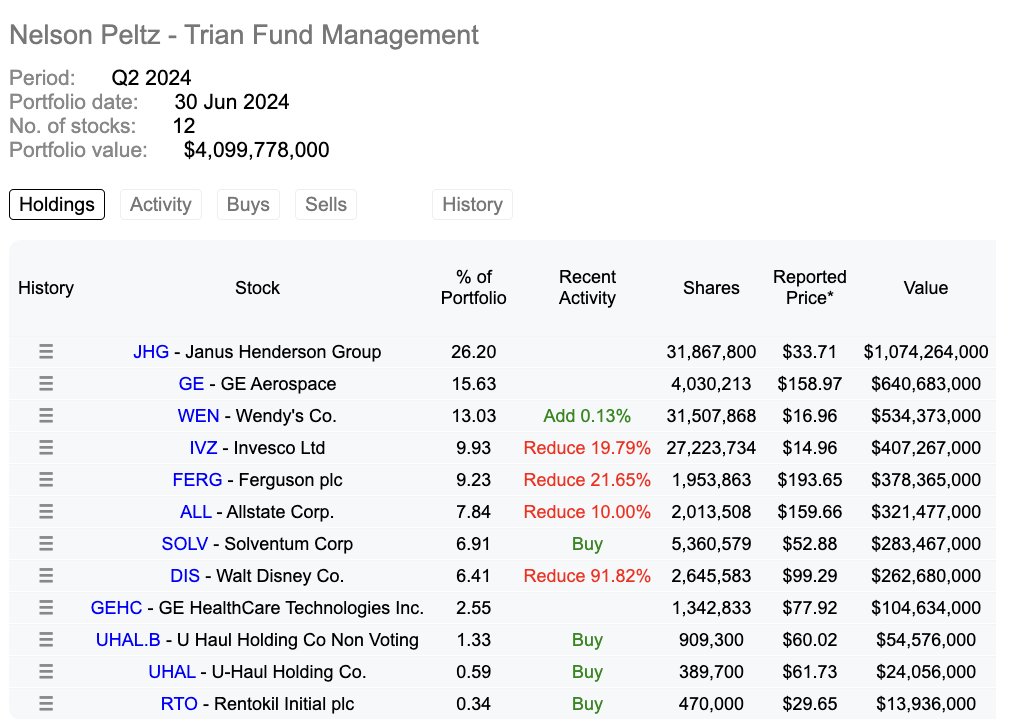Click the Reported Price column header
1010x726 pixels.
coord(810,287)
